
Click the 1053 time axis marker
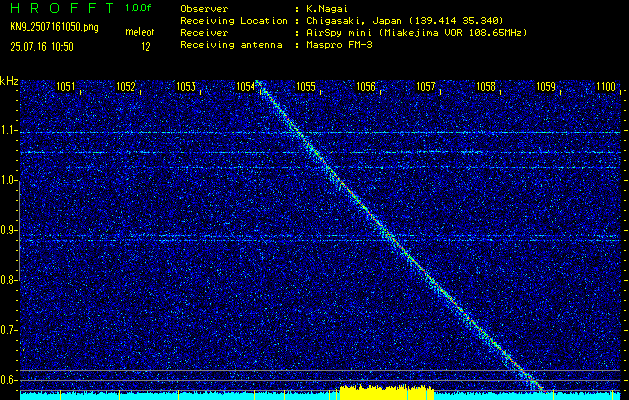click(x=186, y=86)
